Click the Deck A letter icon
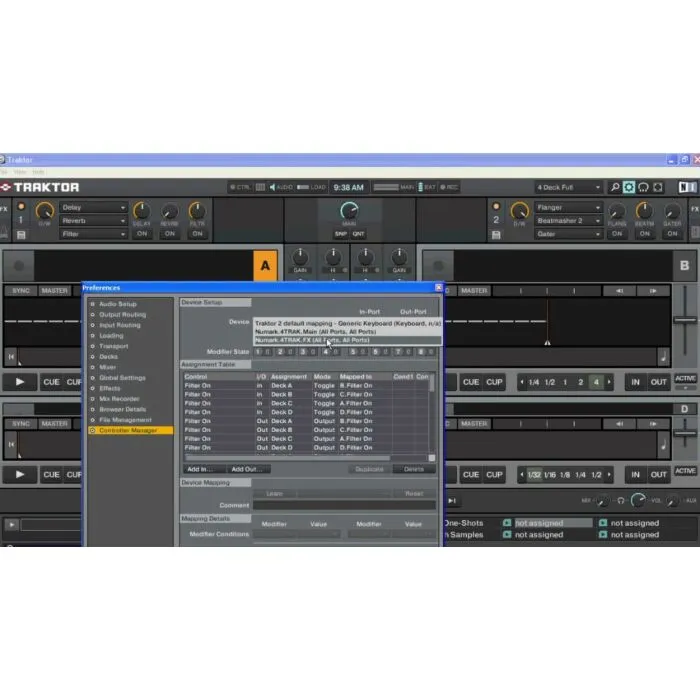The image size is (700, 700). click(265, 266)
